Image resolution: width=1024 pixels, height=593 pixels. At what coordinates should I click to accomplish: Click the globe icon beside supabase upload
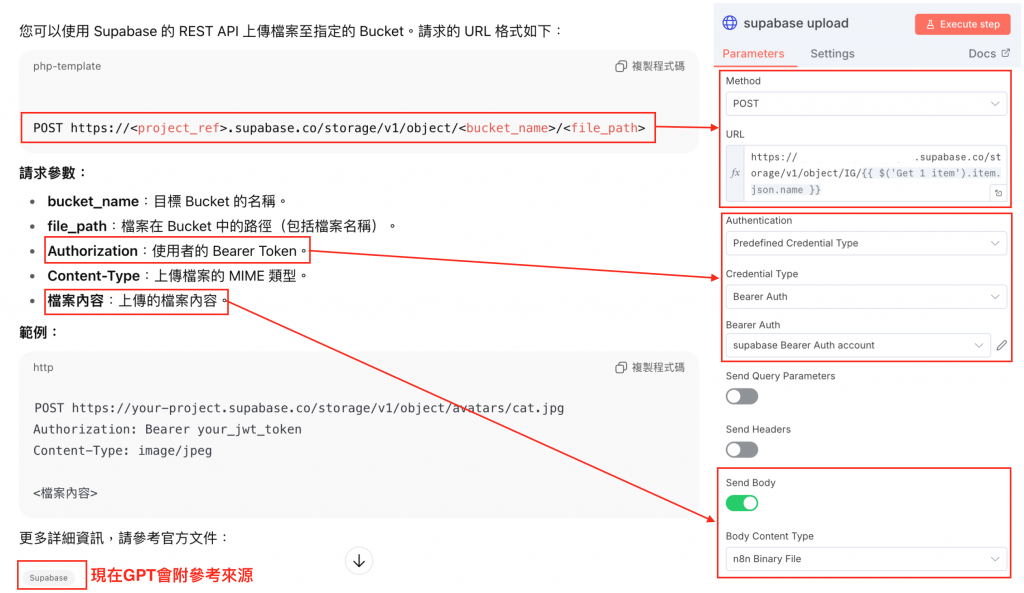729,23
